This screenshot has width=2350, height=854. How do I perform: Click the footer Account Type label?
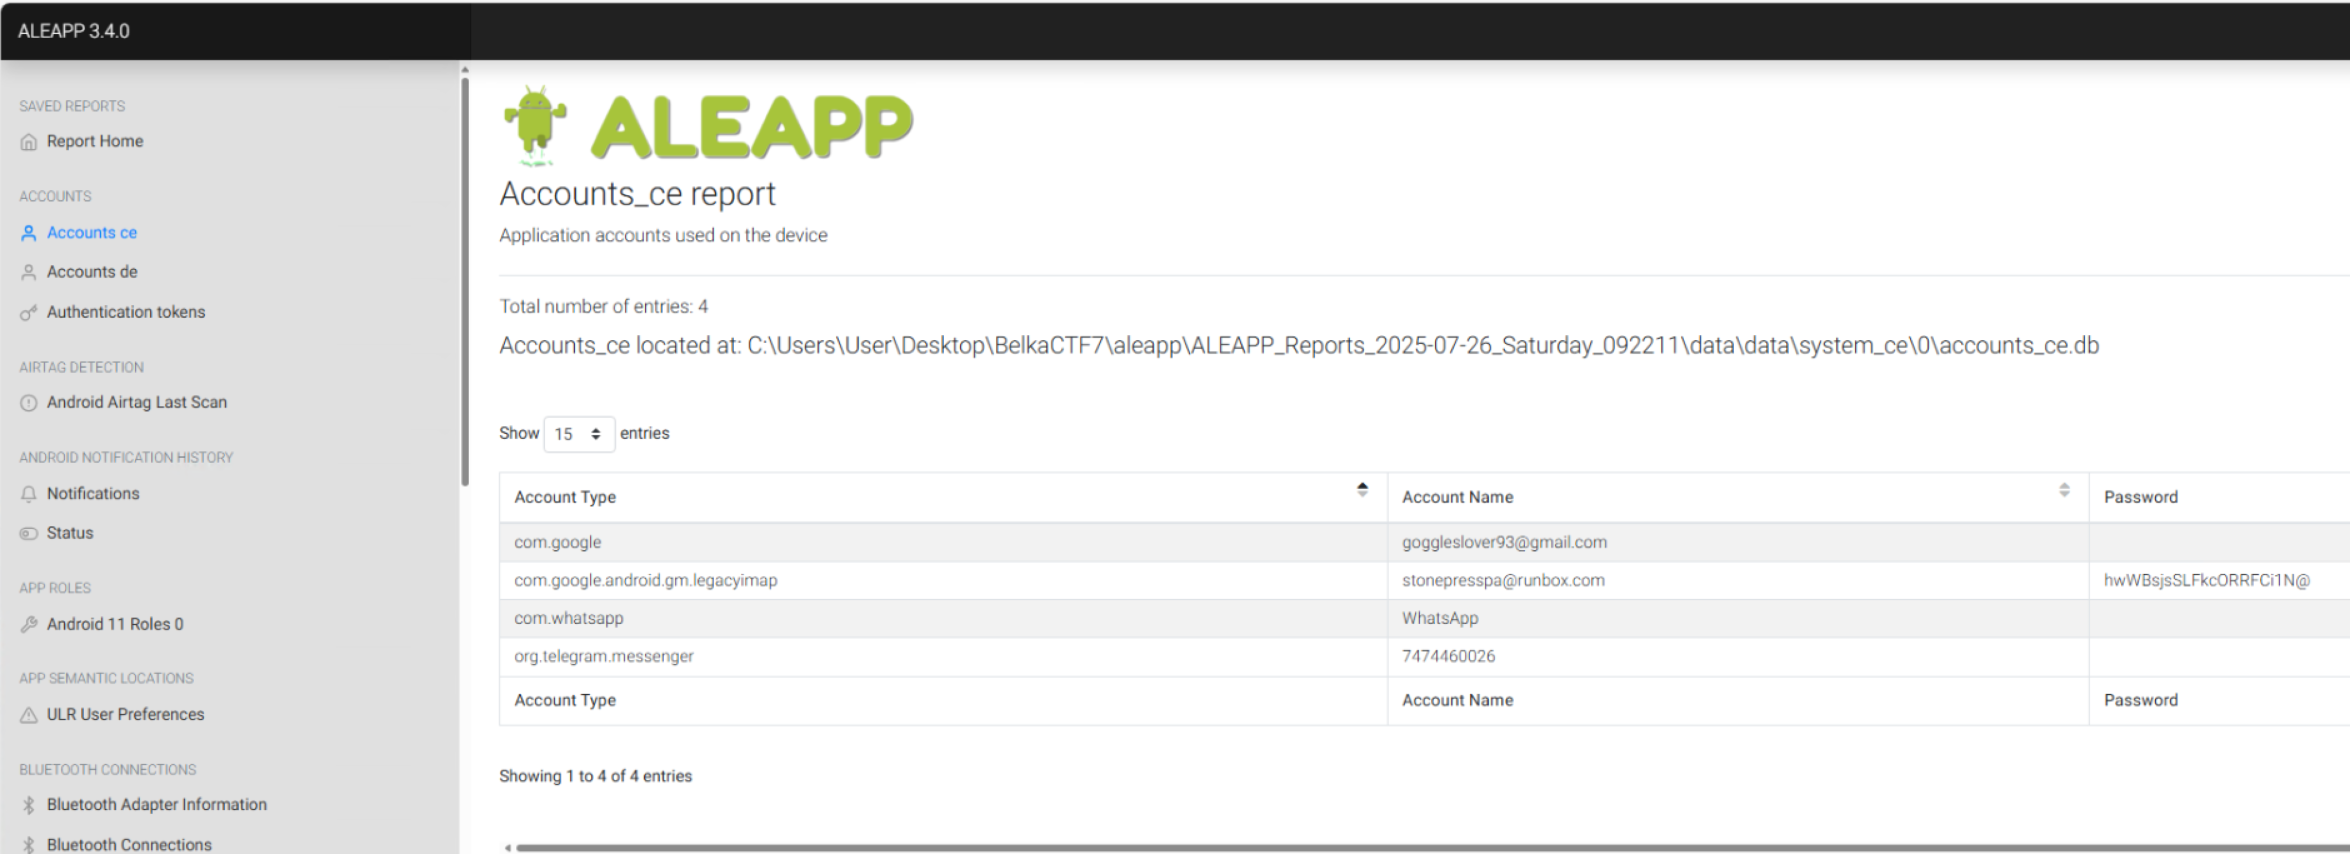(565, 700)
